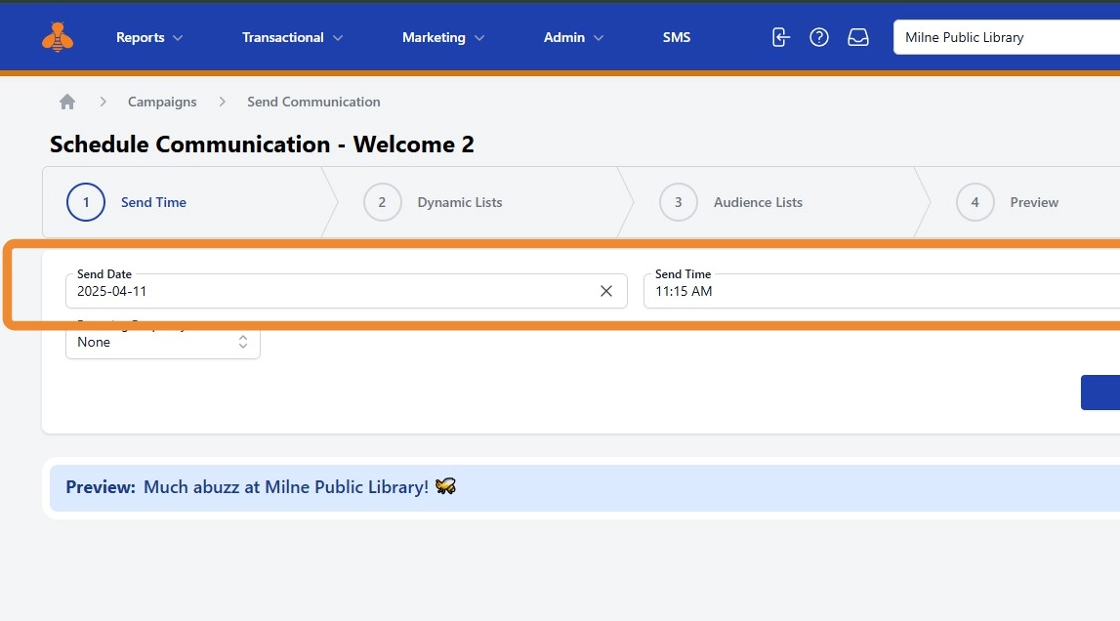
Task: Click the logout icon
Action: pos(780,37)
